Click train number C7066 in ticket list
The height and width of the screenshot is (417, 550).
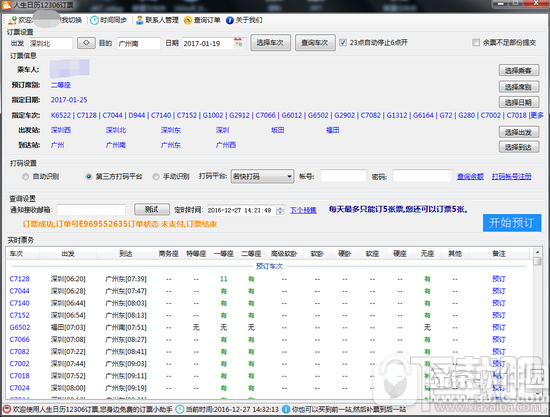(20, 339)
